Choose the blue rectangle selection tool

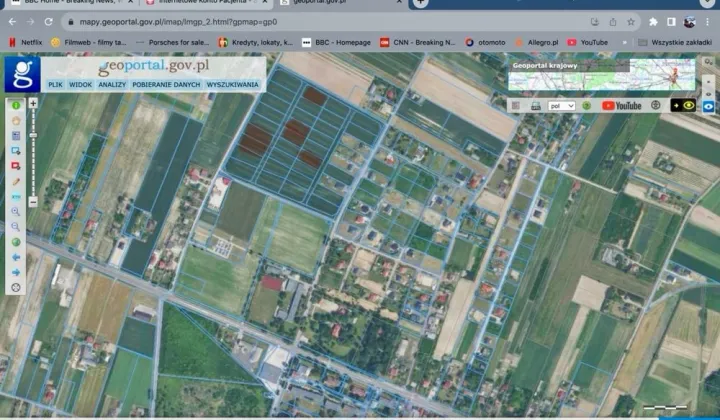[16, 151]
